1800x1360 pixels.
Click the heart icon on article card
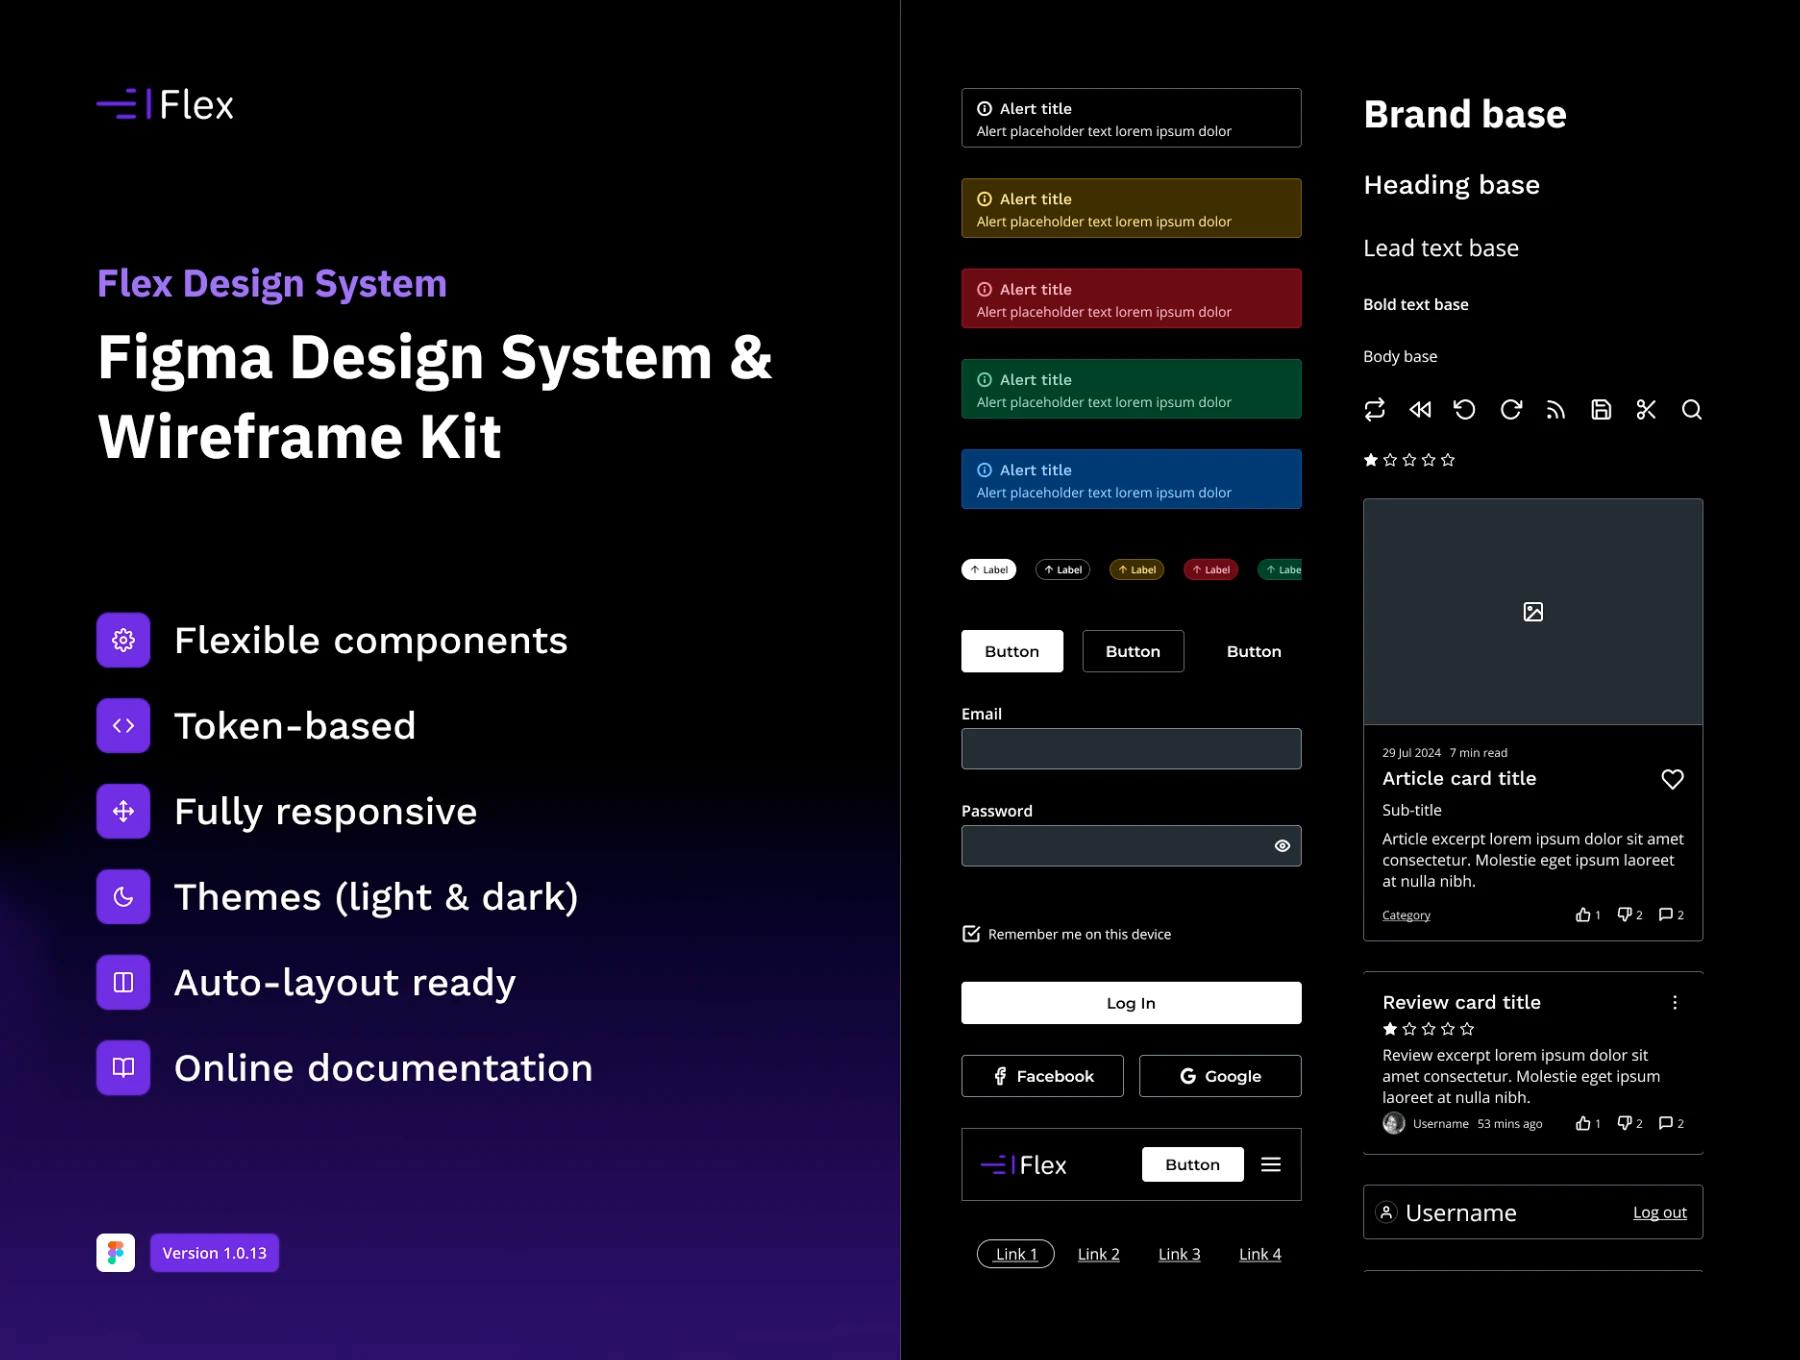(x=1672, y=779)
